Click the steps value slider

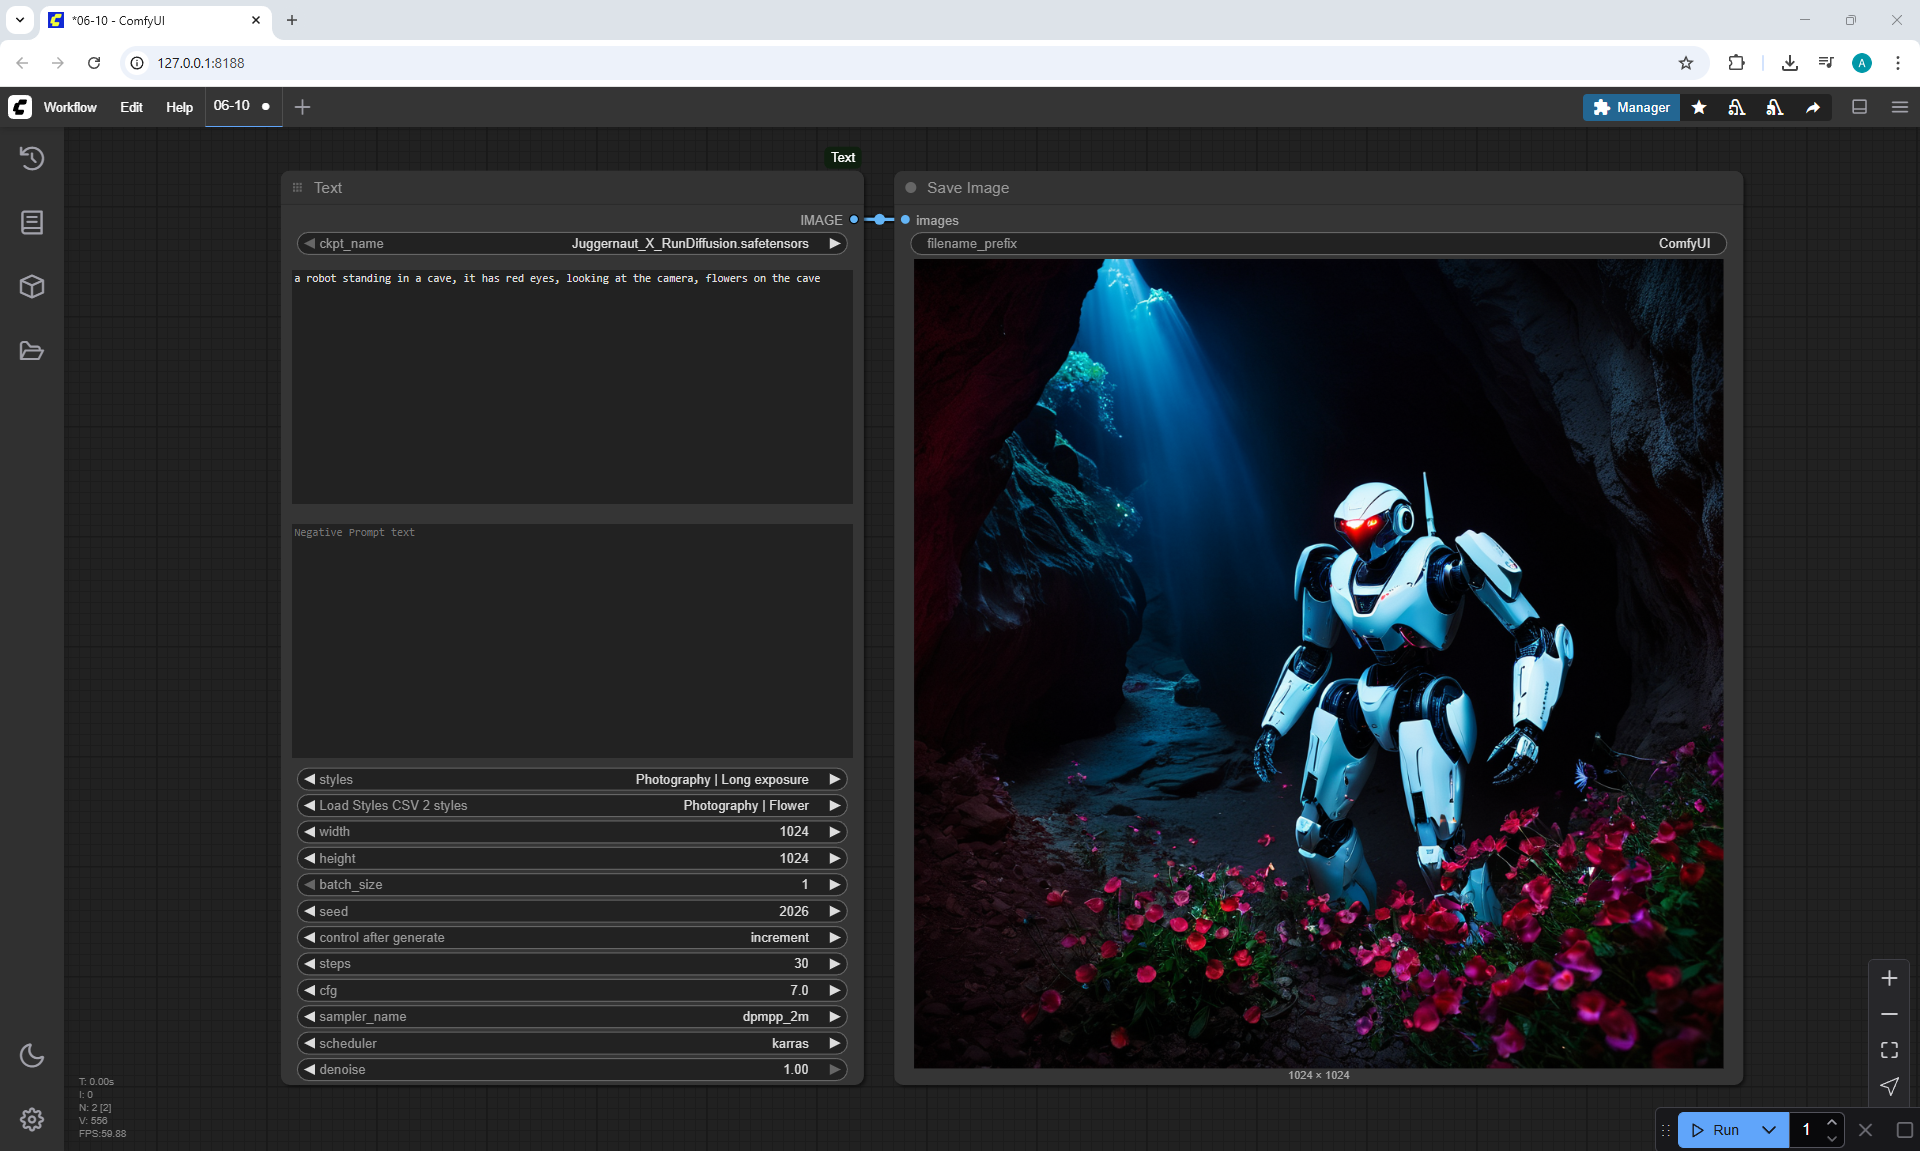[572, 963]
